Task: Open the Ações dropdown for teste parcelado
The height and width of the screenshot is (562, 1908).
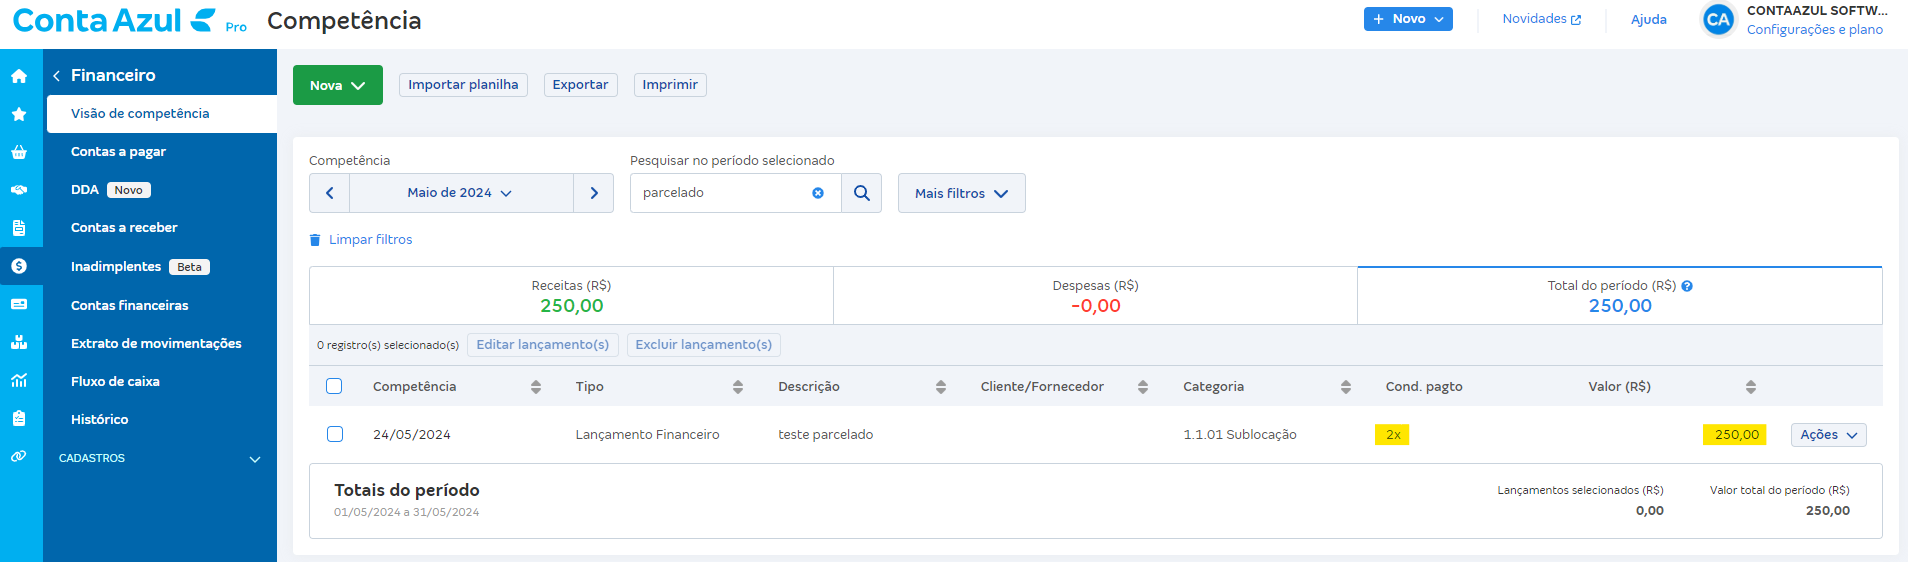Action: pyautogui.click(x=1828, y=435)
